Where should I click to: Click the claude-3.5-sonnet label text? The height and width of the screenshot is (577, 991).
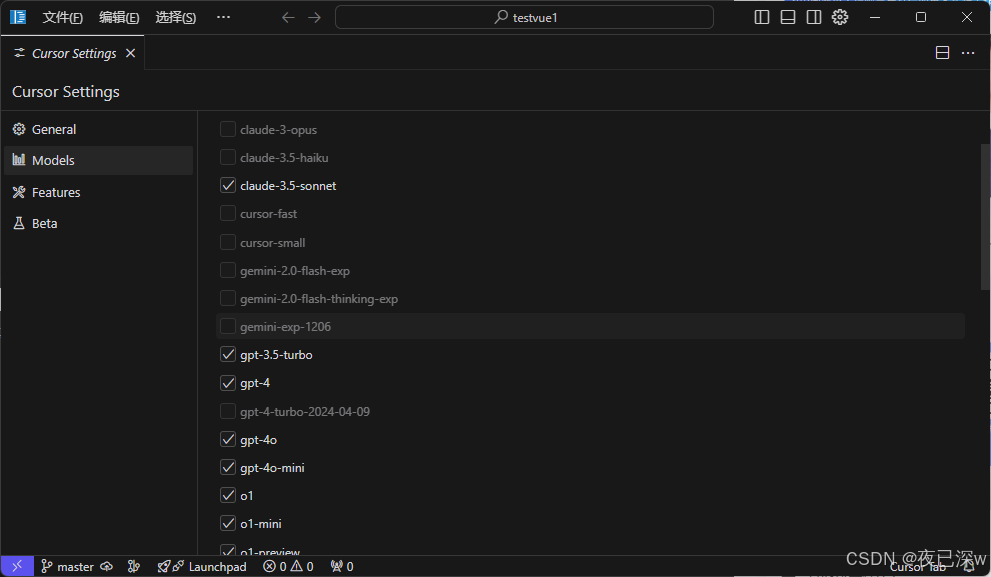pyautogui.click(x=288, y=186)
